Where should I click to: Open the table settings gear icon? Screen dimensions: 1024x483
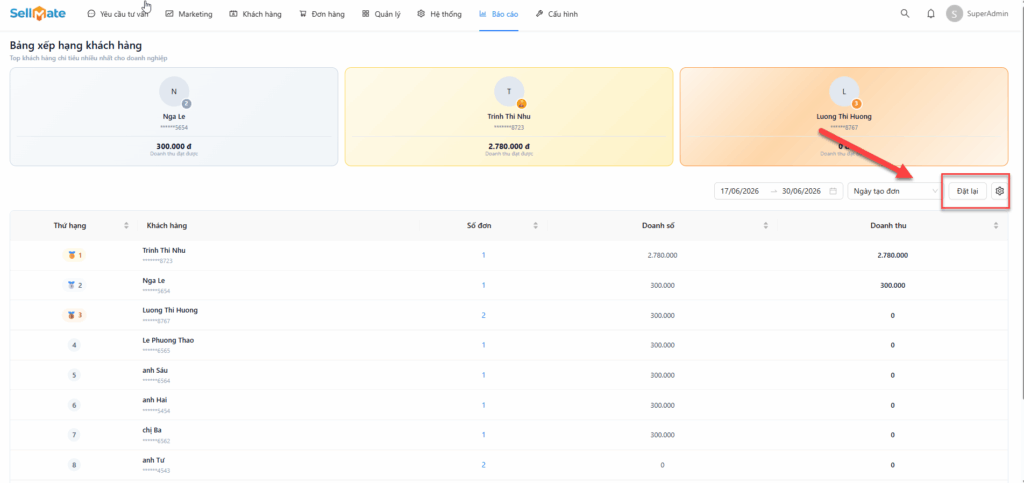tap(999, 191)
